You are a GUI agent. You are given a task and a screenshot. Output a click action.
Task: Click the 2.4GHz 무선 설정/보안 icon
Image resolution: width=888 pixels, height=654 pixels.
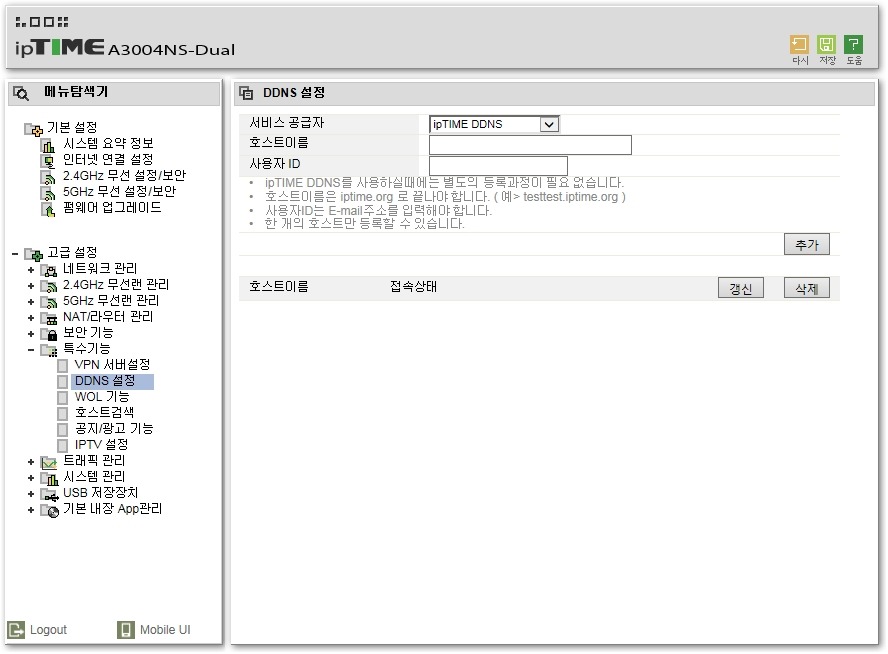pyautogui.click(x=49, y=177)
